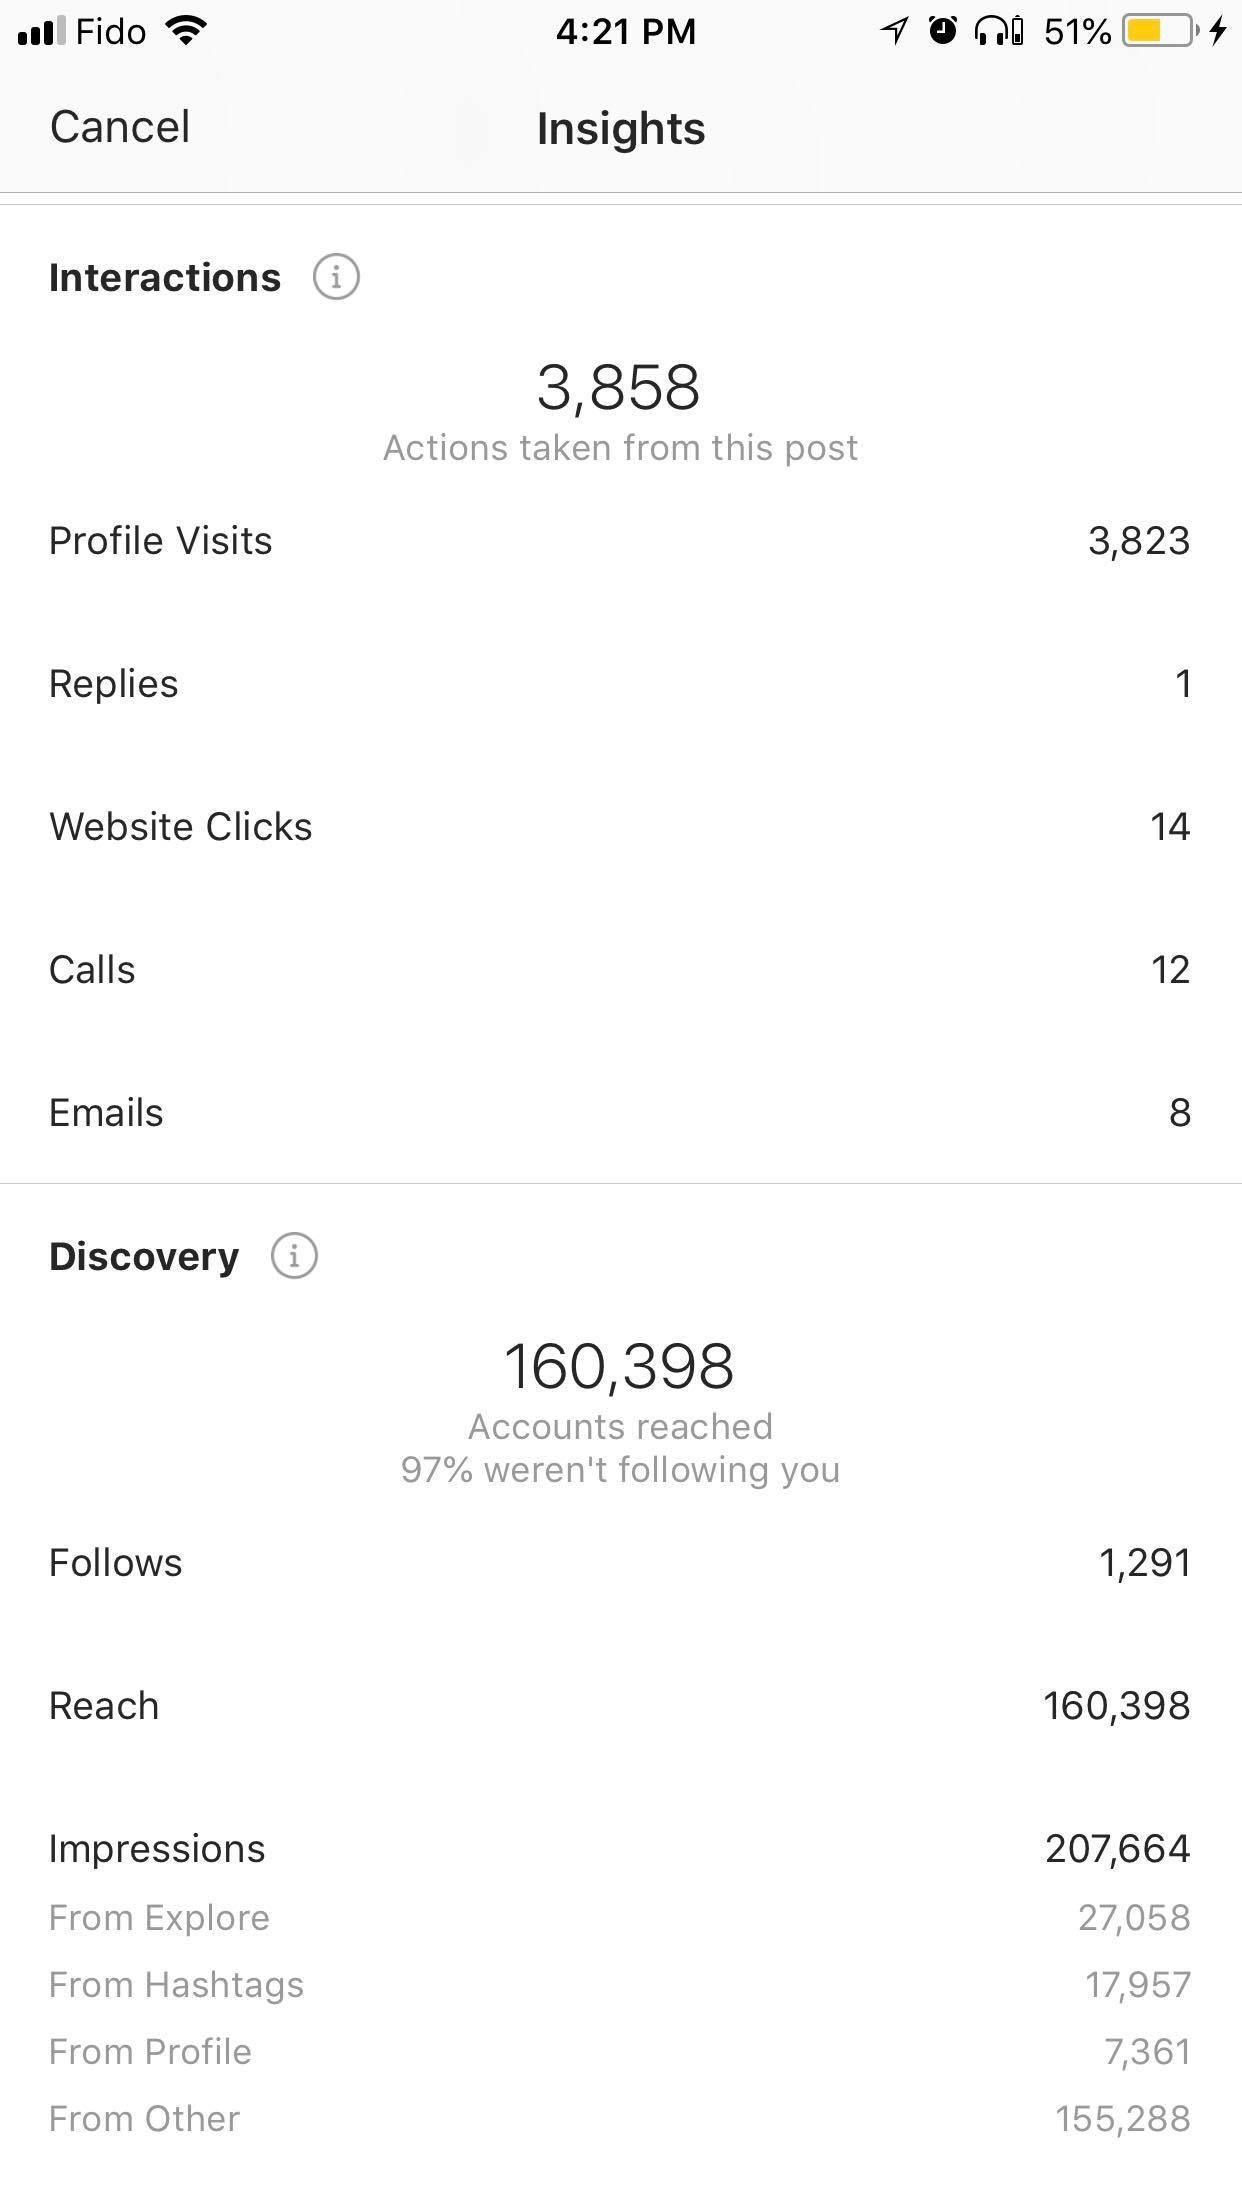
Task: Tap the battery indicator icon
Action: [1160, 32]
